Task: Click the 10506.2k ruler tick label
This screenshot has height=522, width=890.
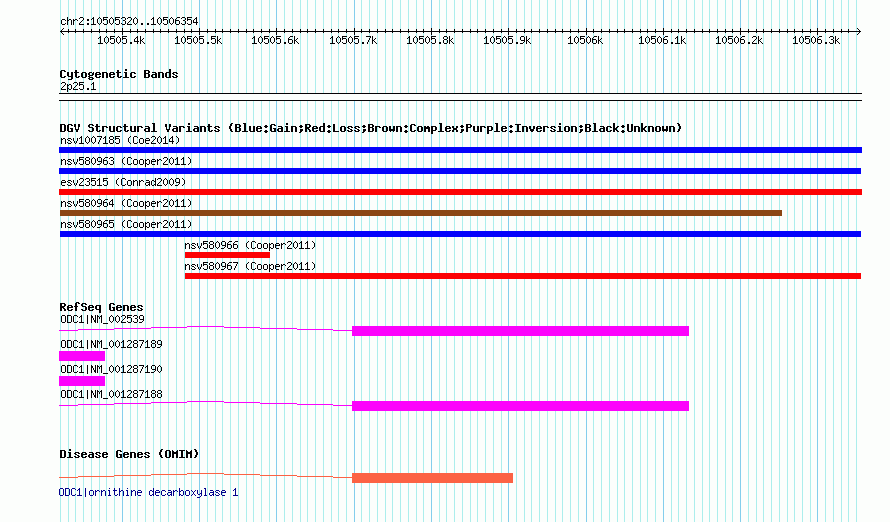Action: click(x=739, y=40)
